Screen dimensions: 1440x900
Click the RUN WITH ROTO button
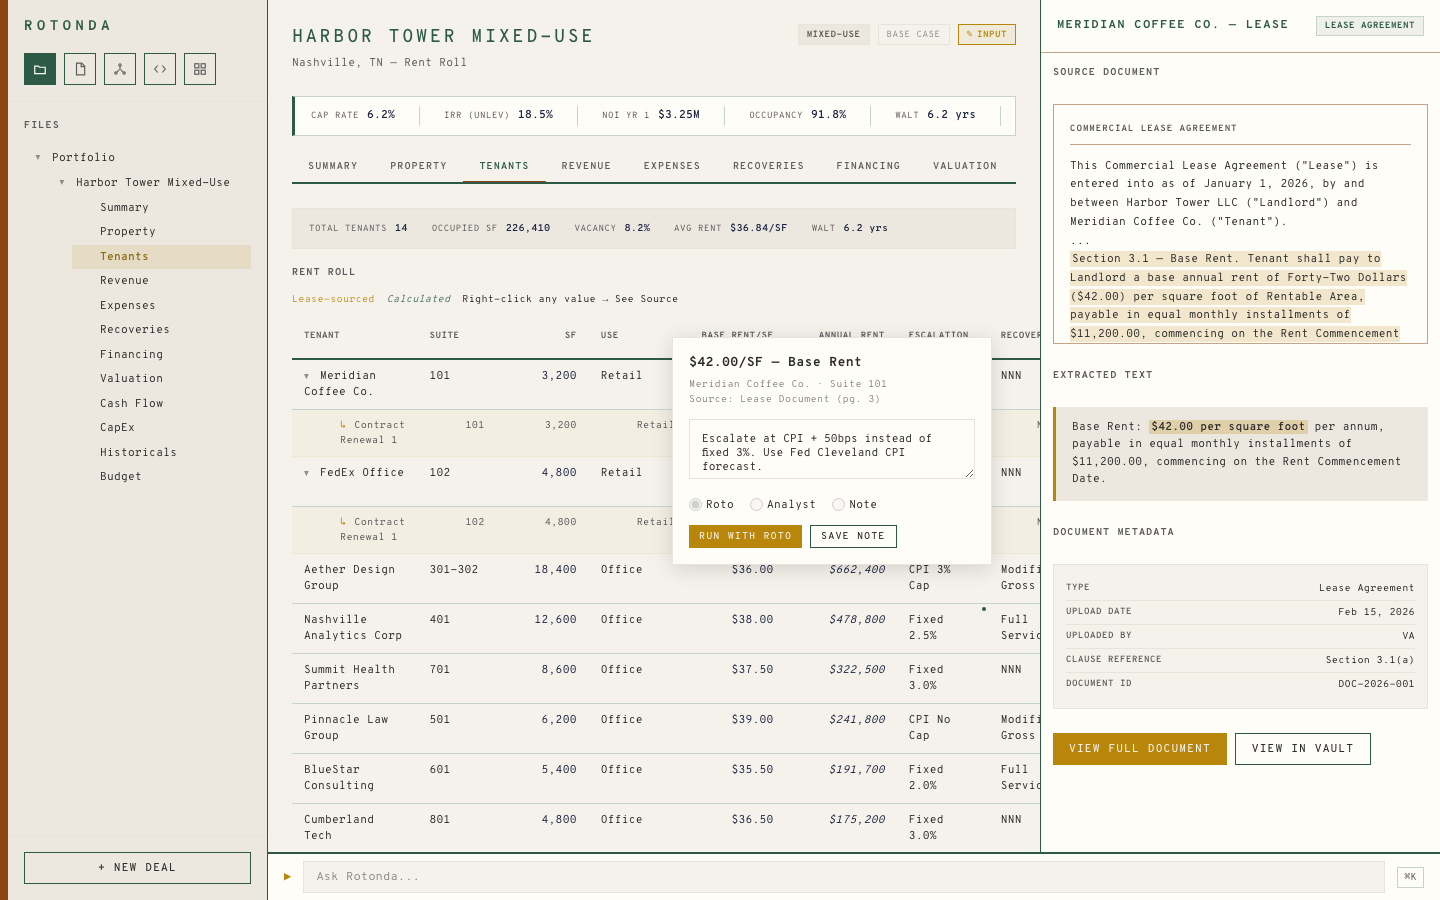tap(745, 536)
